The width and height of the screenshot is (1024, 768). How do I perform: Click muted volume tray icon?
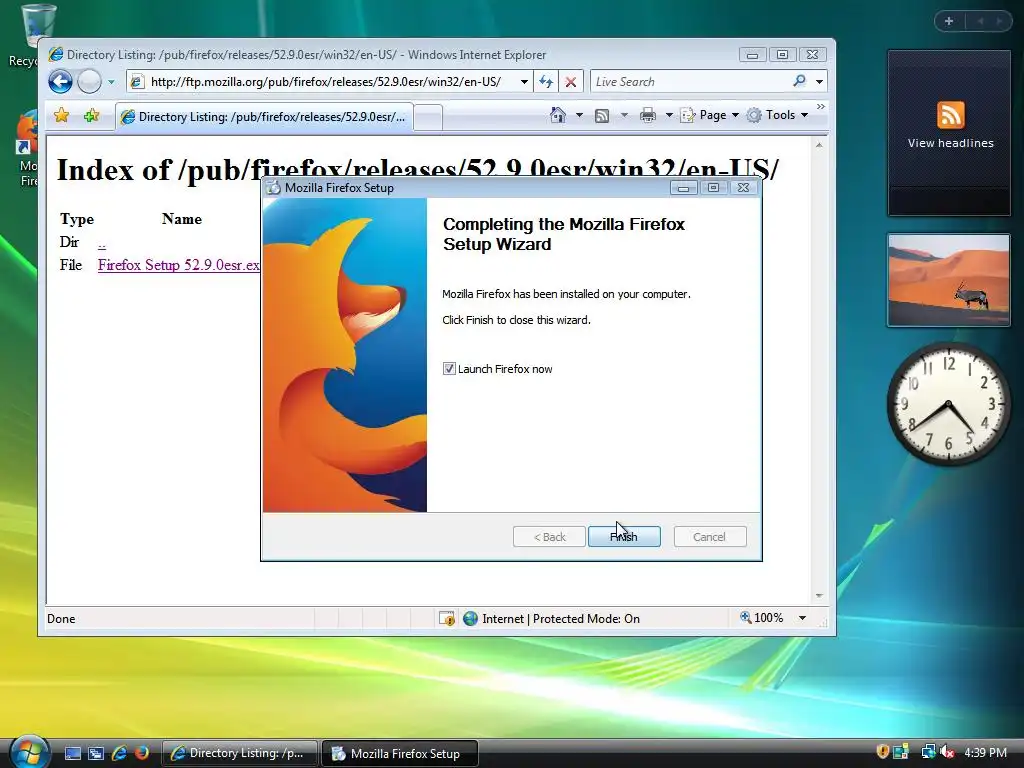click(947, 752)
